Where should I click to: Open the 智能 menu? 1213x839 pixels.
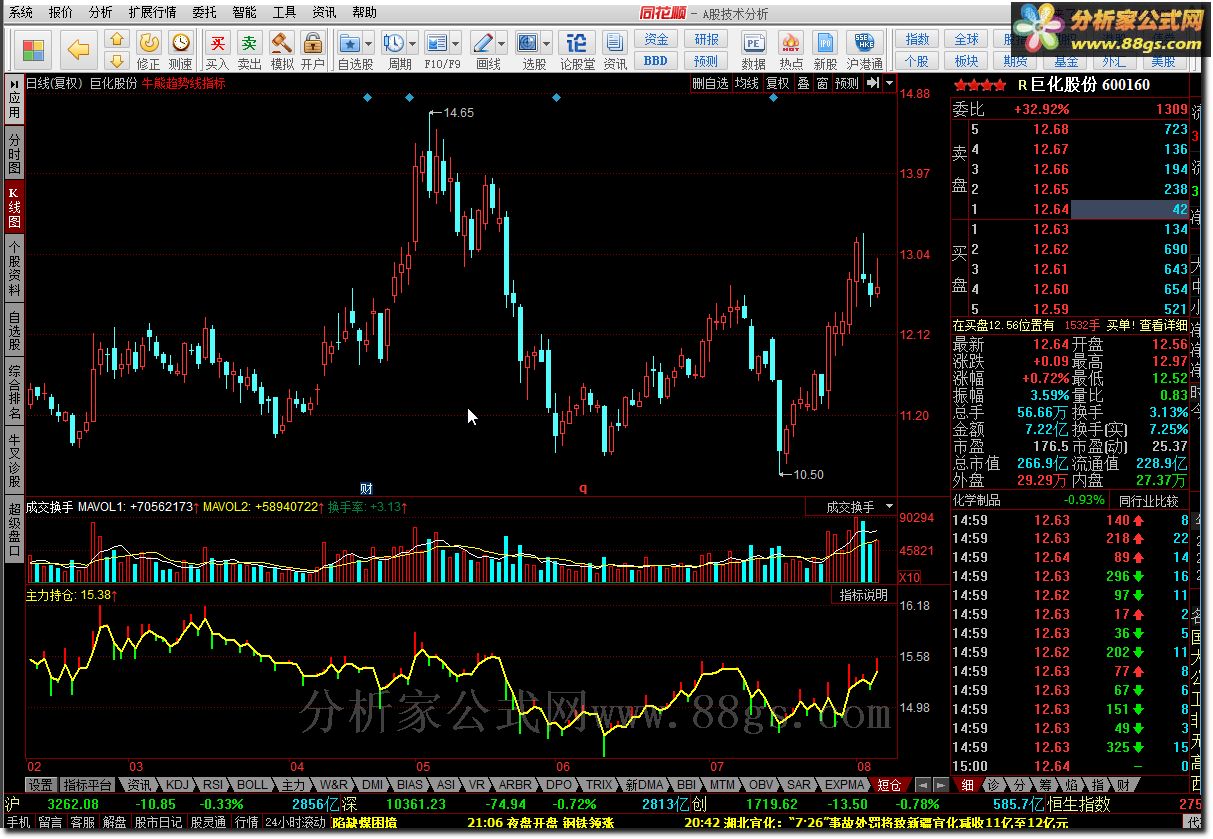(244, 13)
